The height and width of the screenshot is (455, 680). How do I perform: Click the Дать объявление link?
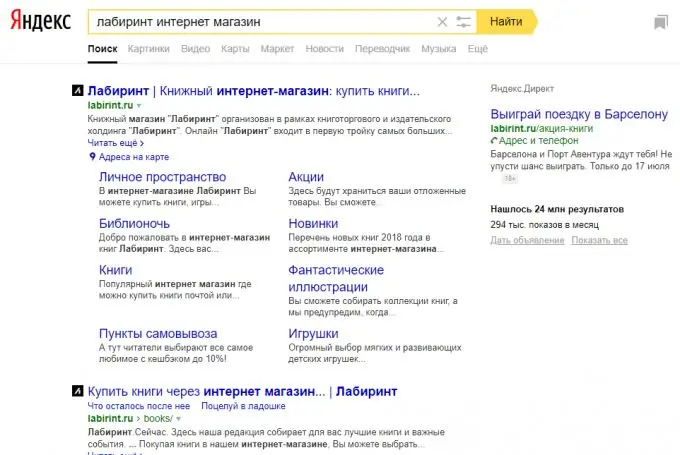(527, 240)
